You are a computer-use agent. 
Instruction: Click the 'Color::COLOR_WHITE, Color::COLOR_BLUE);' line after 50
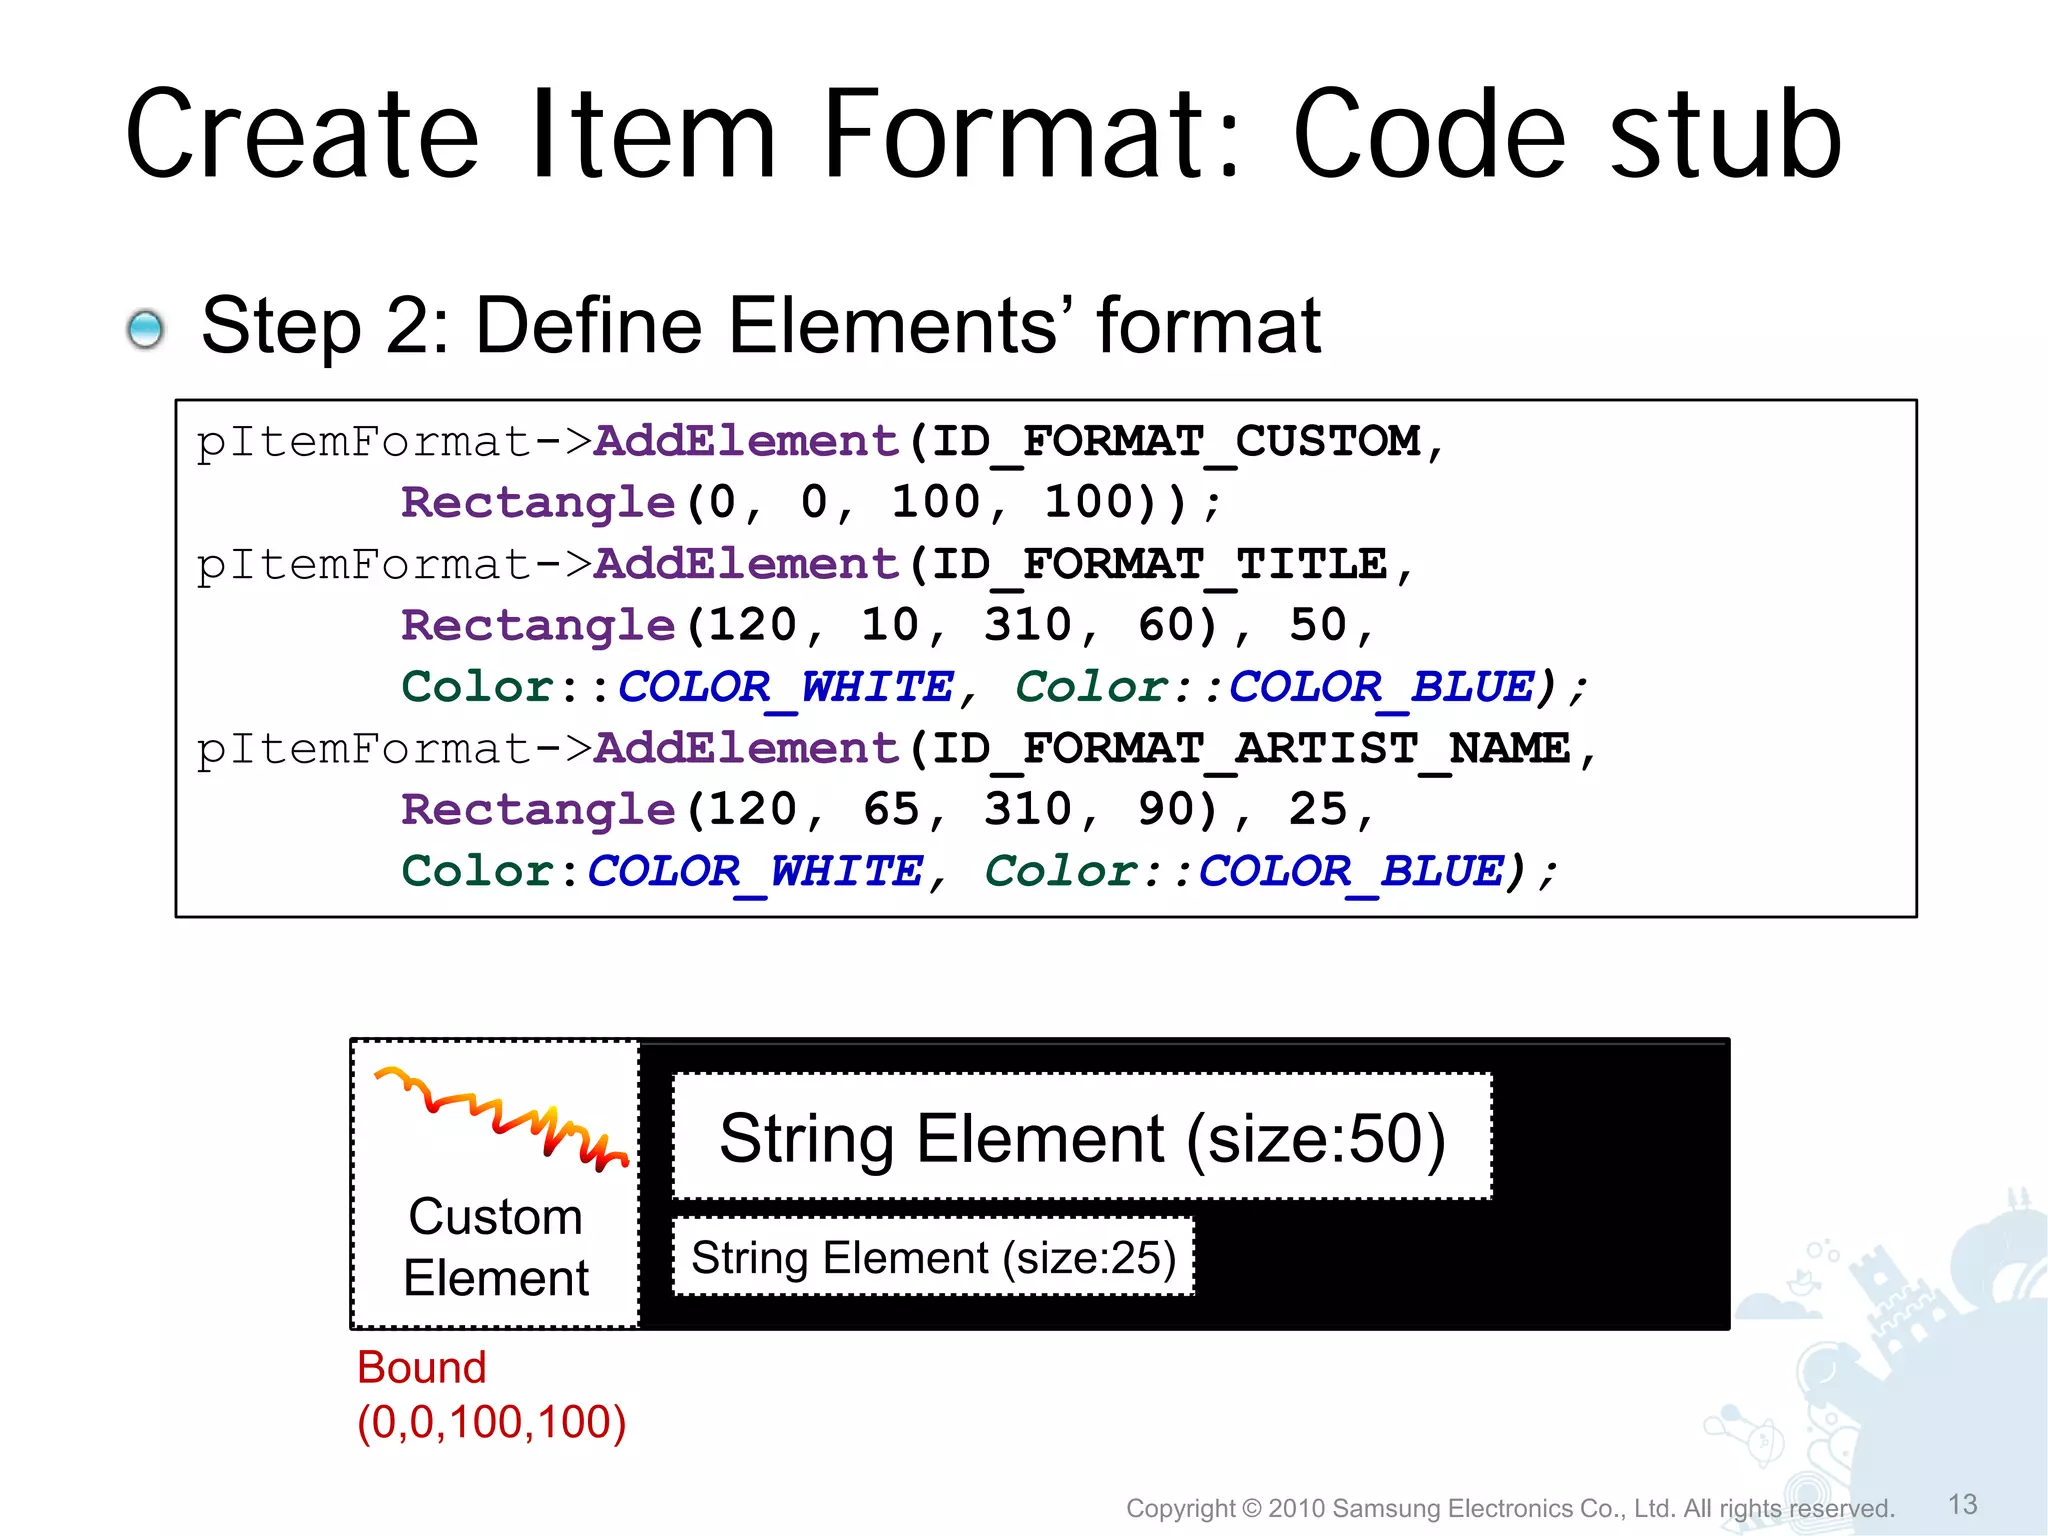(x=995, y=688)
